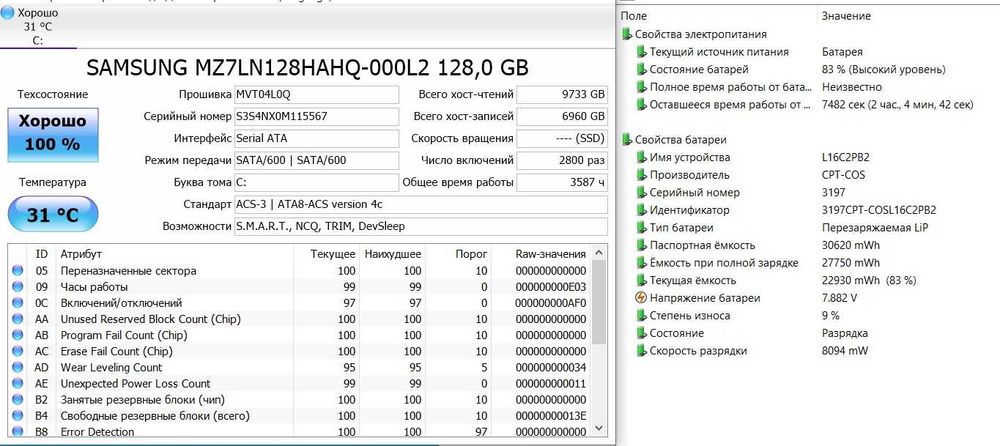This screenshot has width=1000, height=446.
Task: Select the value 8094 mW
Action: 845,350
